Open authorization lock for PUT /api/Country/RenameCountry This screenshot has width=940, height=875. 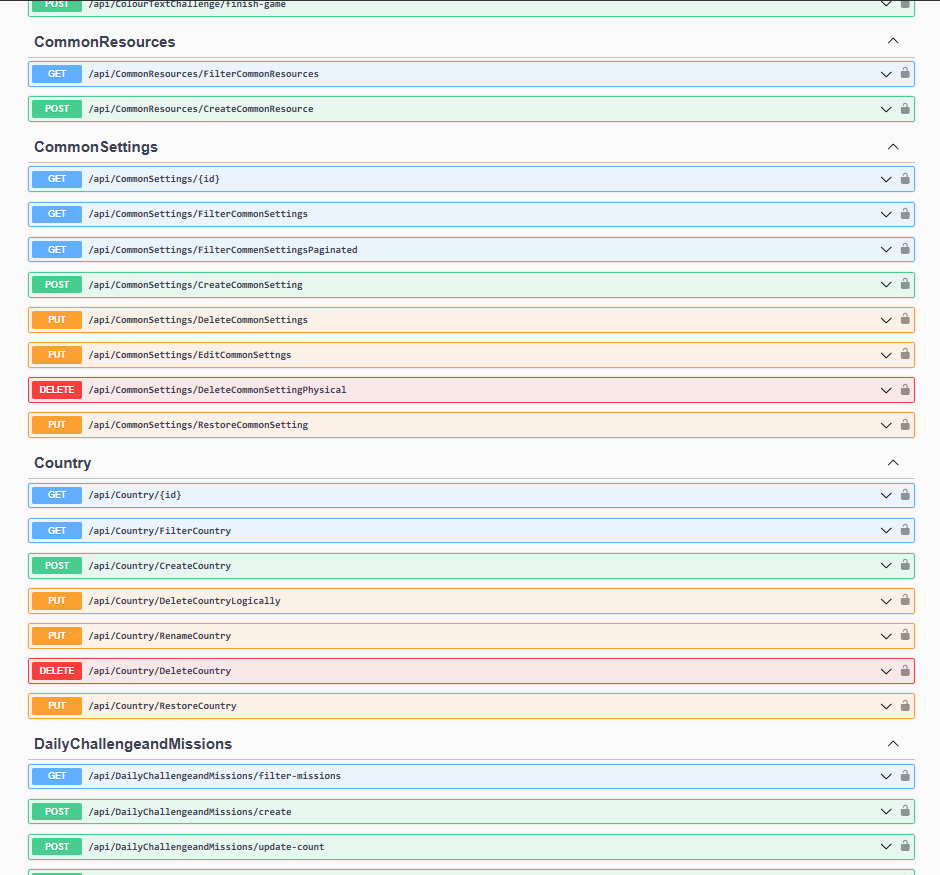pos(905,635)
